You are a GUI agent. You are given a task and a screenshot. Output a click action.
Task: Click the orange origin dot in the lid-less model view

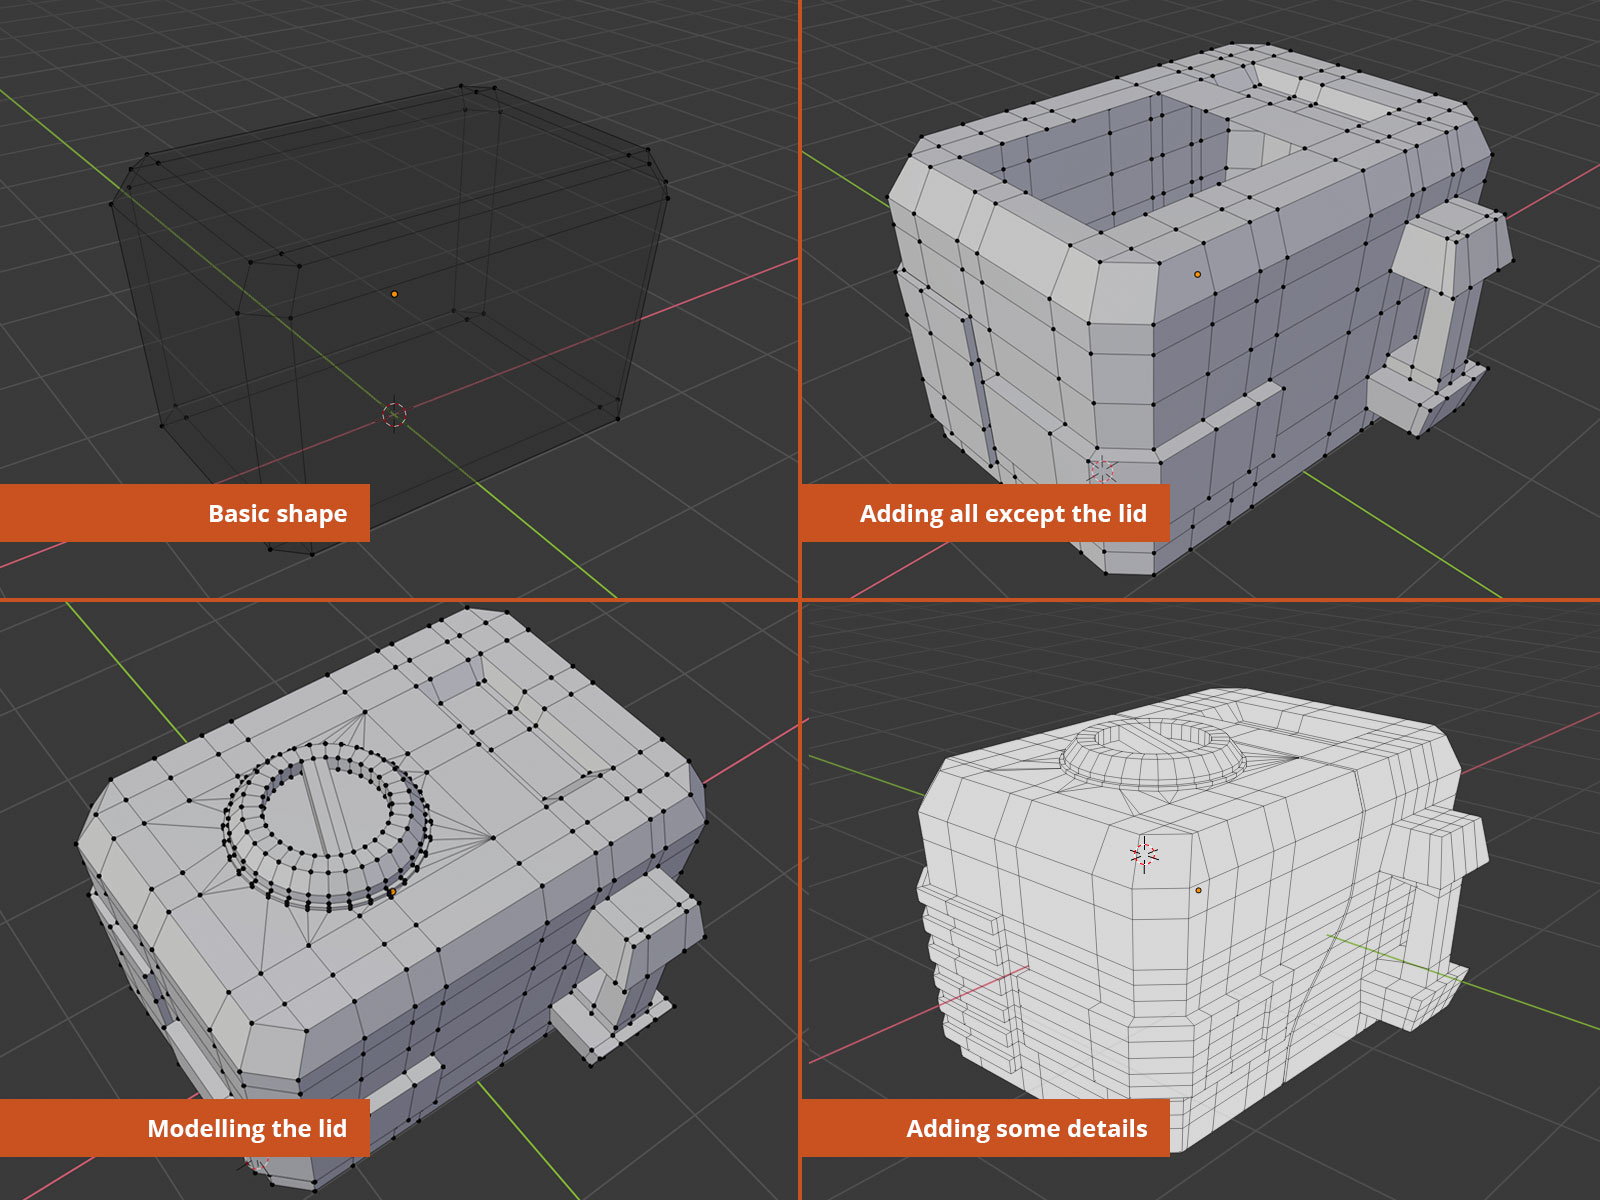[x=1197, y=274]
